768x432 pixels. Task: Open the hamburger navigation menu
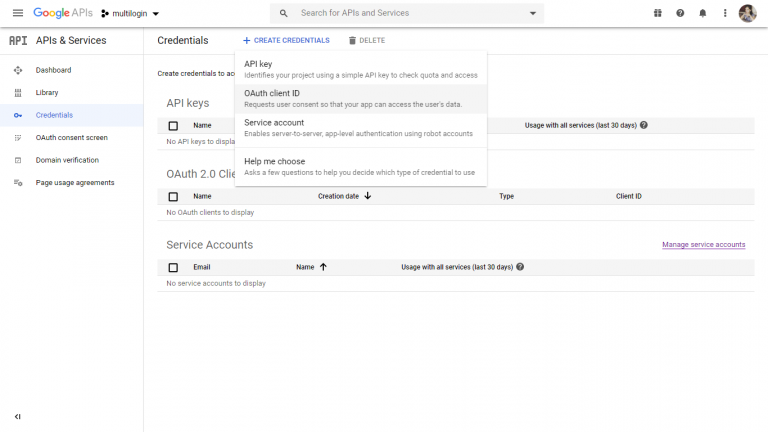coord(18,13)
